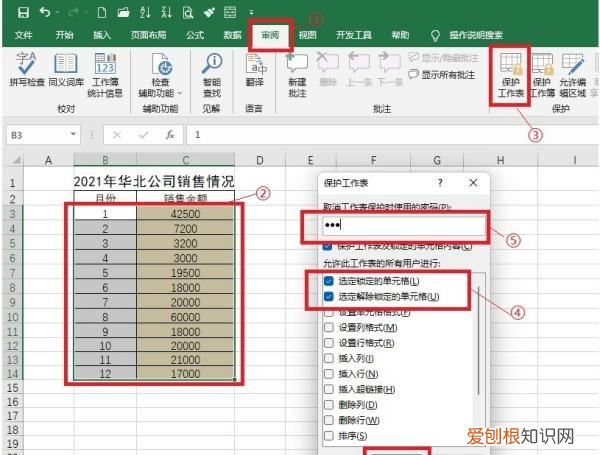Check 删除行 option

pos(328,420)
